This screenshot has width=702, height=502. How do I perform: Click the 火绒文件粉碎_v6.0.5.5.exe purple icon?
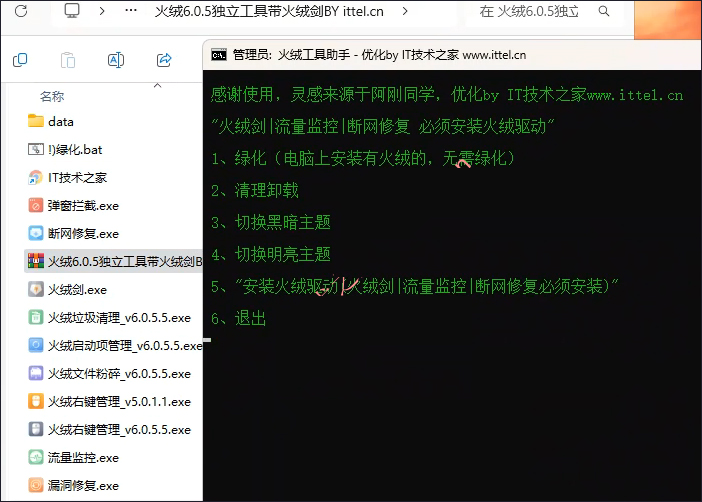(36, 373)
